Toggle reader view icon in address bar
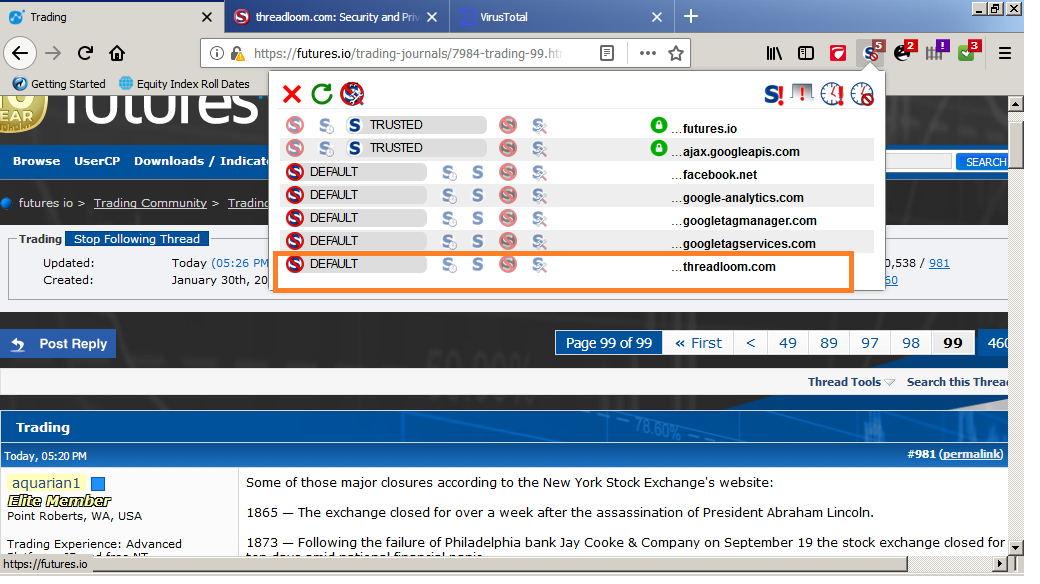Viewport: 1040px width, 584px height. tap(606, 53)
